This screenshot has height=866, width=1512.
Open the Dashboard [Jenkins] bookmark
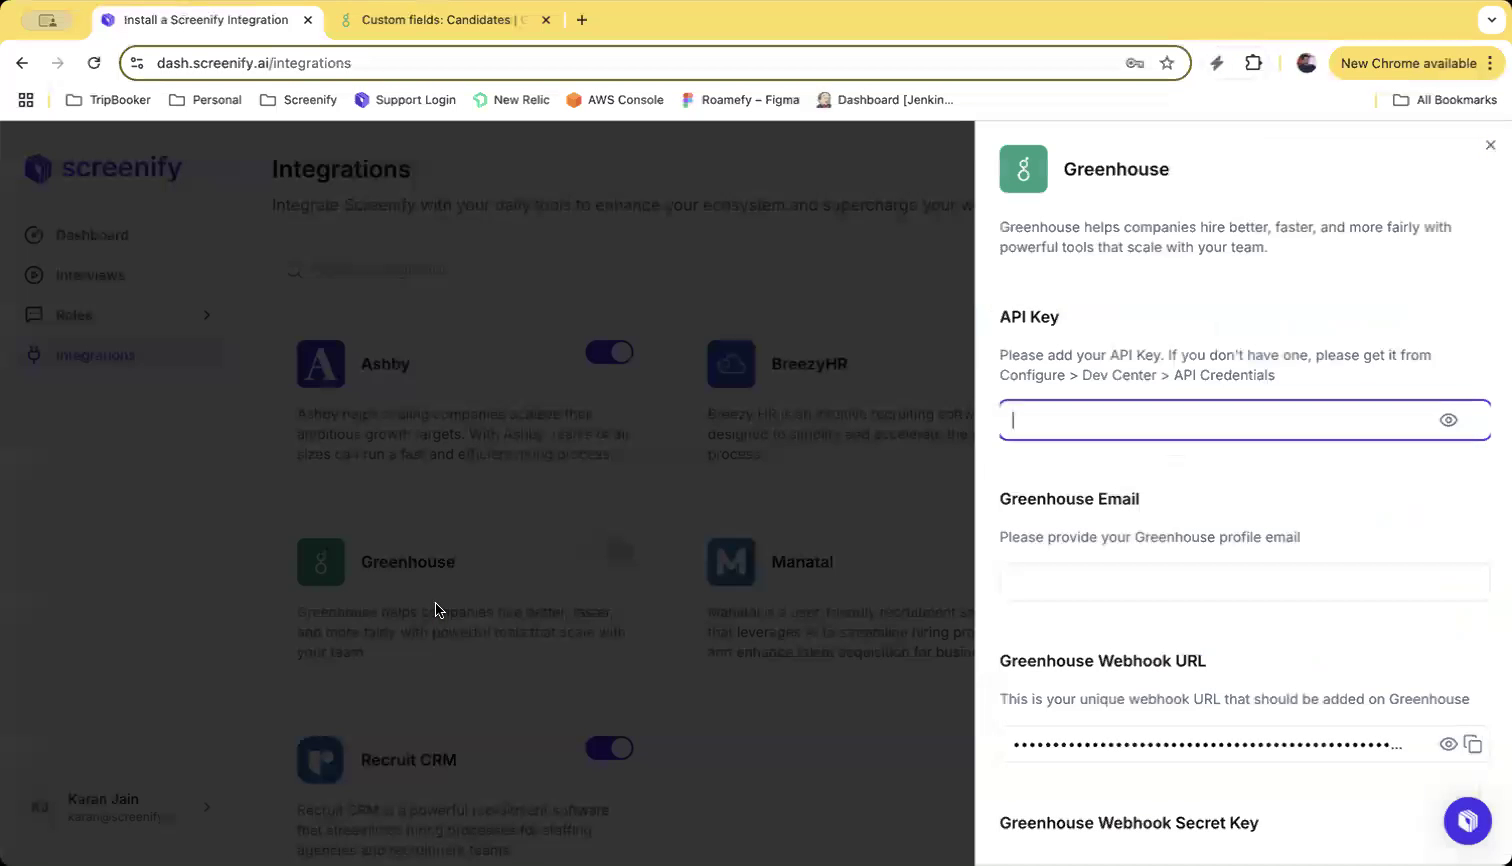(x=885, y=100)
